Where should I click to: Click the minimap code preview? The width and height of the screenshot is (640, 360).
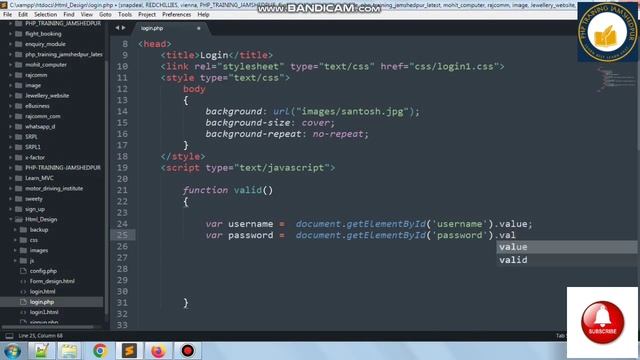pyautogui.click(x=615, y=80)
